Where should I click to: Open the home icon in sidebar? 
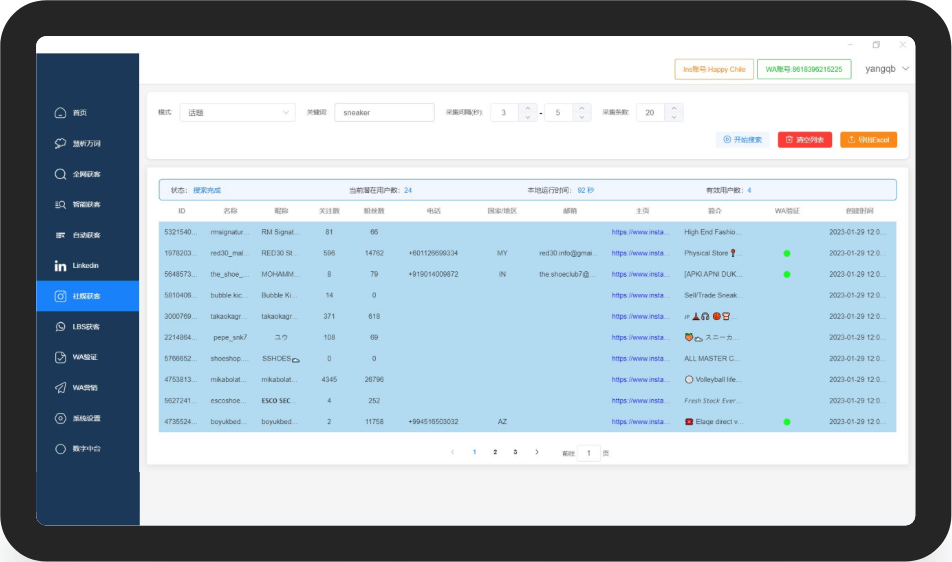pyautogui.click(x=60, y=113)
